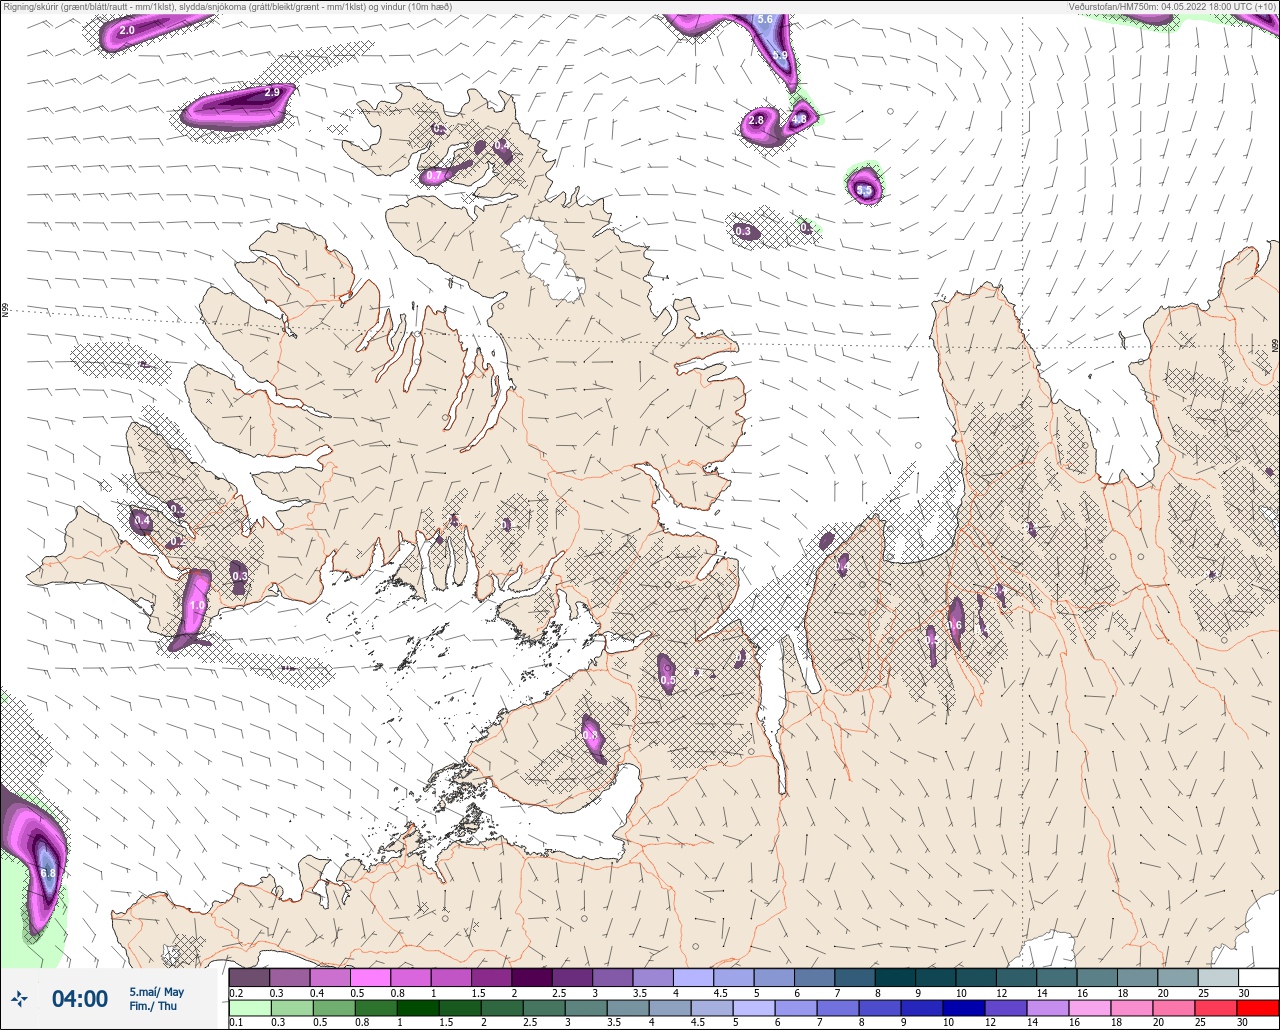The image size is (1280, 1030).
Task: Click the 5.6 value at the top of the map
Action: pos(765,20)
